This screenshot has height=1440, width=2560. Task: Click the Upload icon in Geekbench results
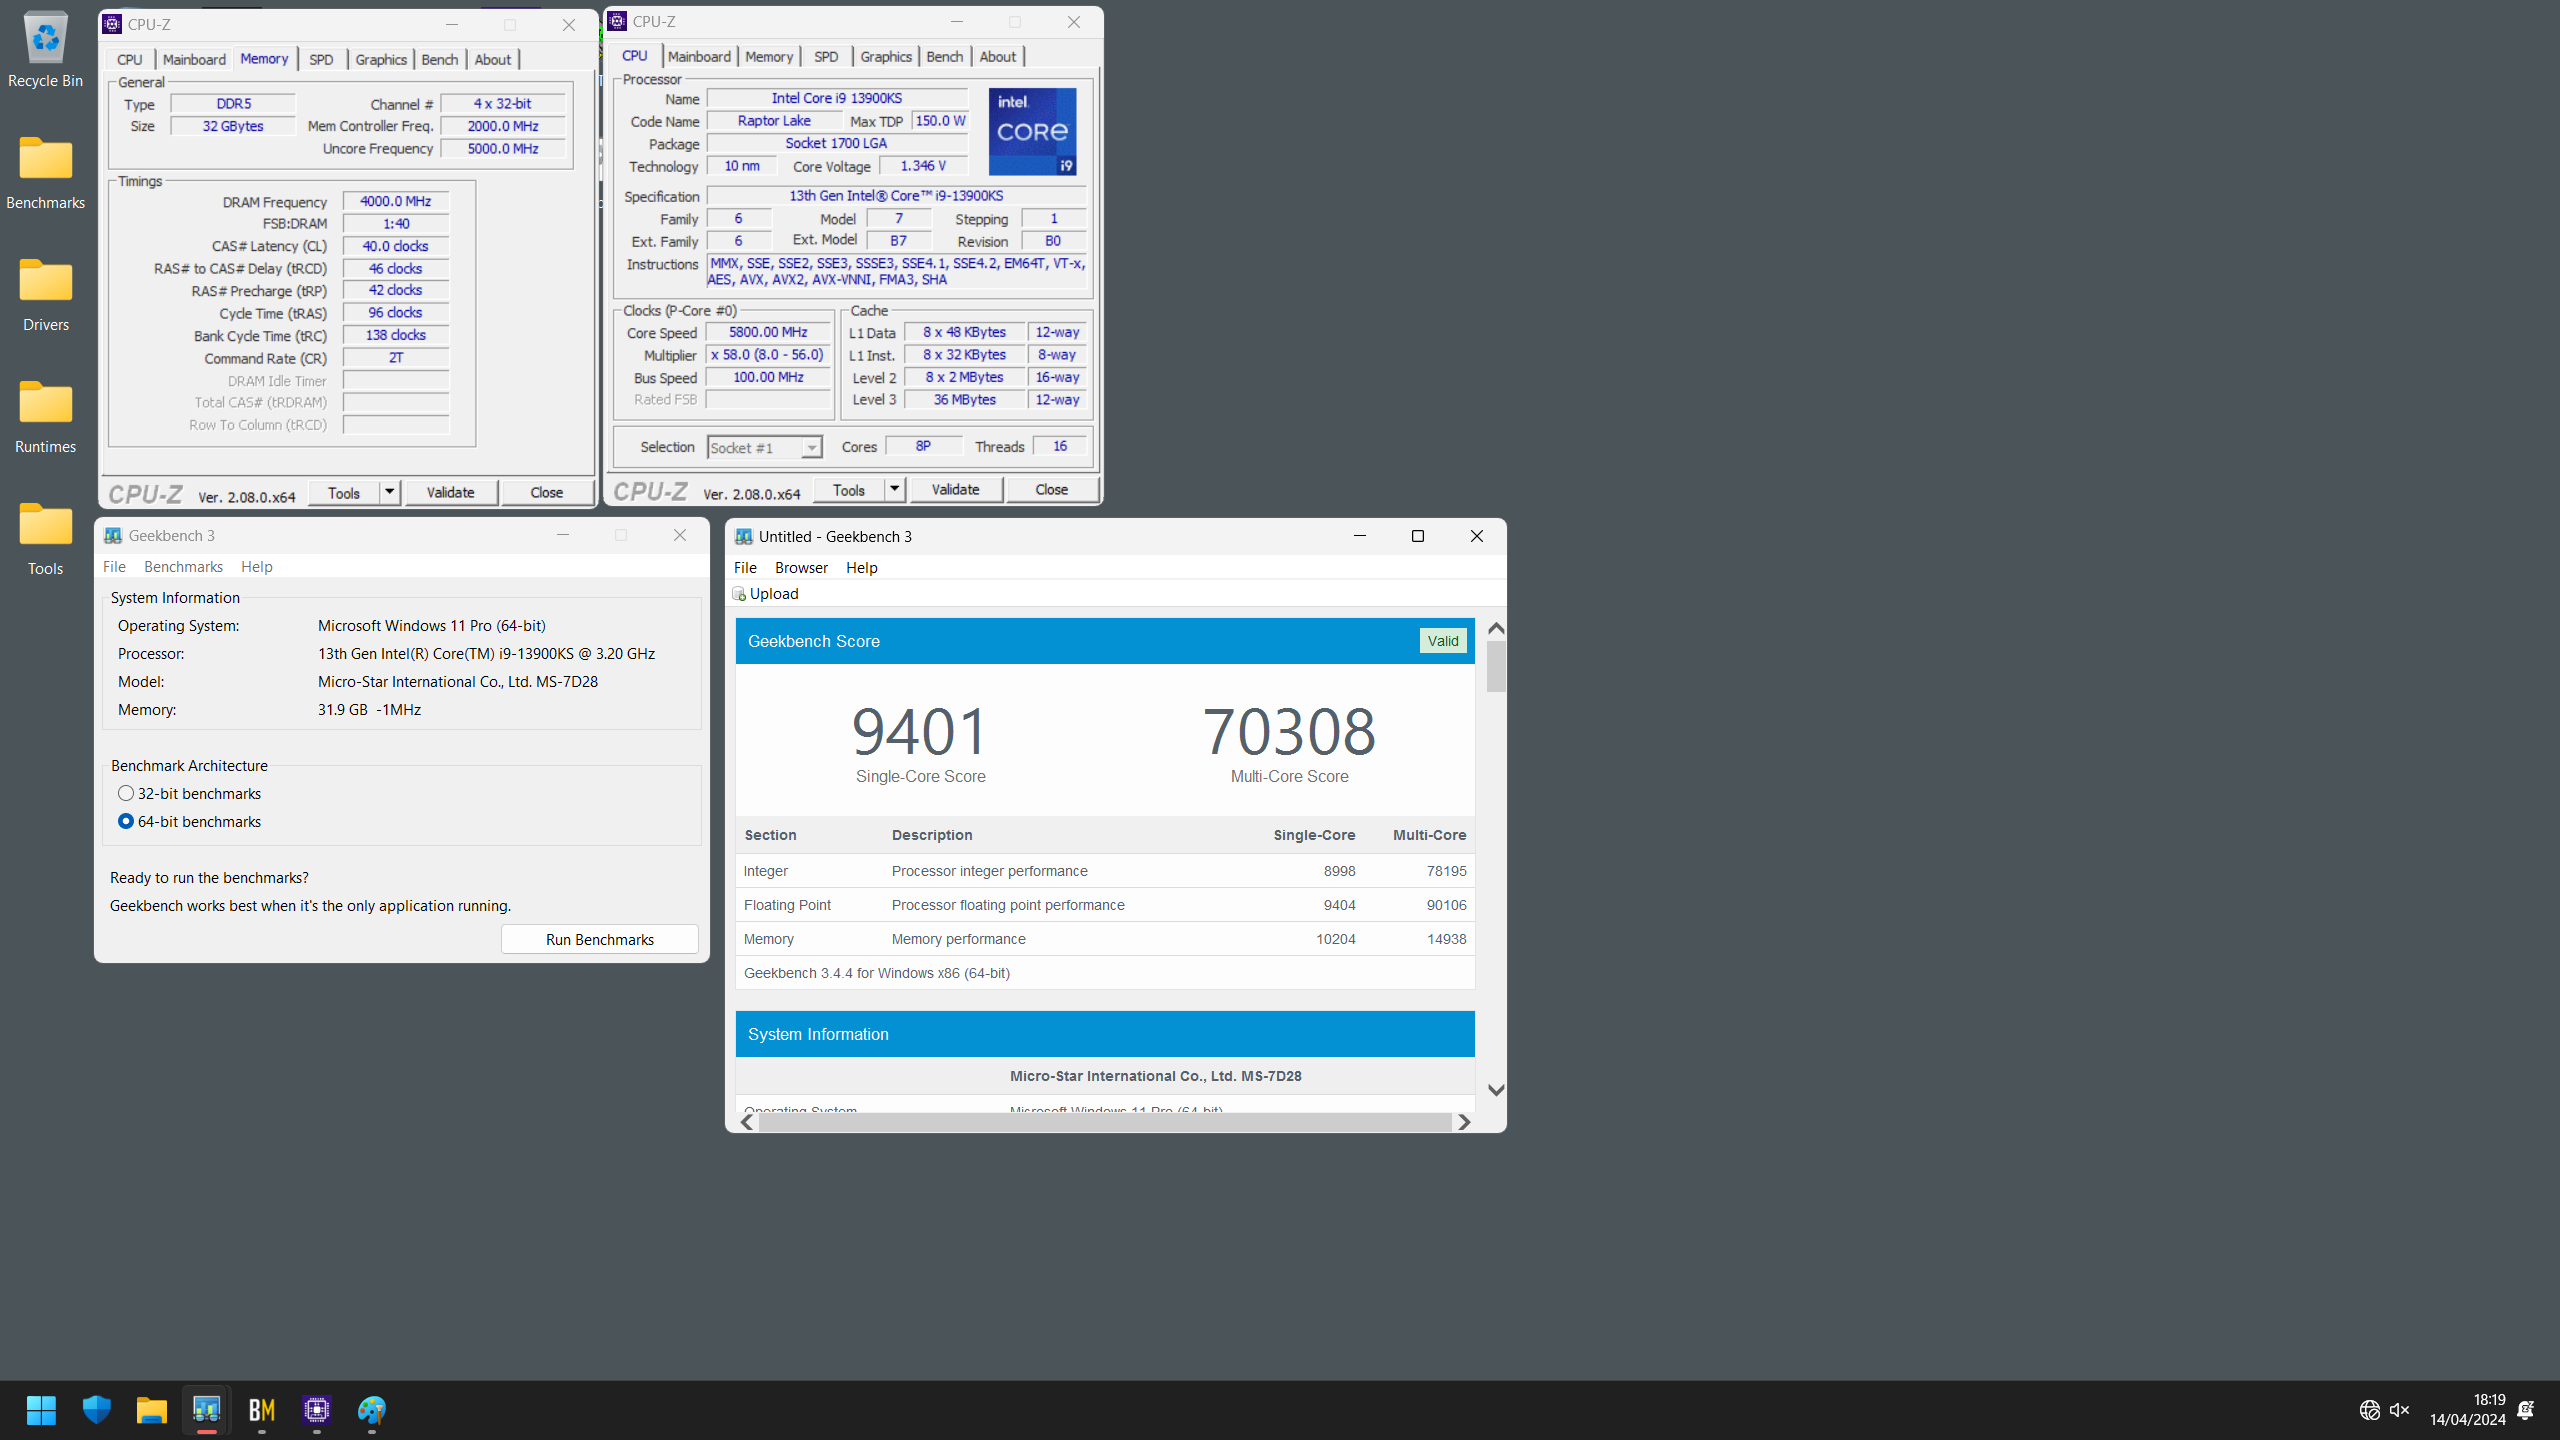pos(739,594)
